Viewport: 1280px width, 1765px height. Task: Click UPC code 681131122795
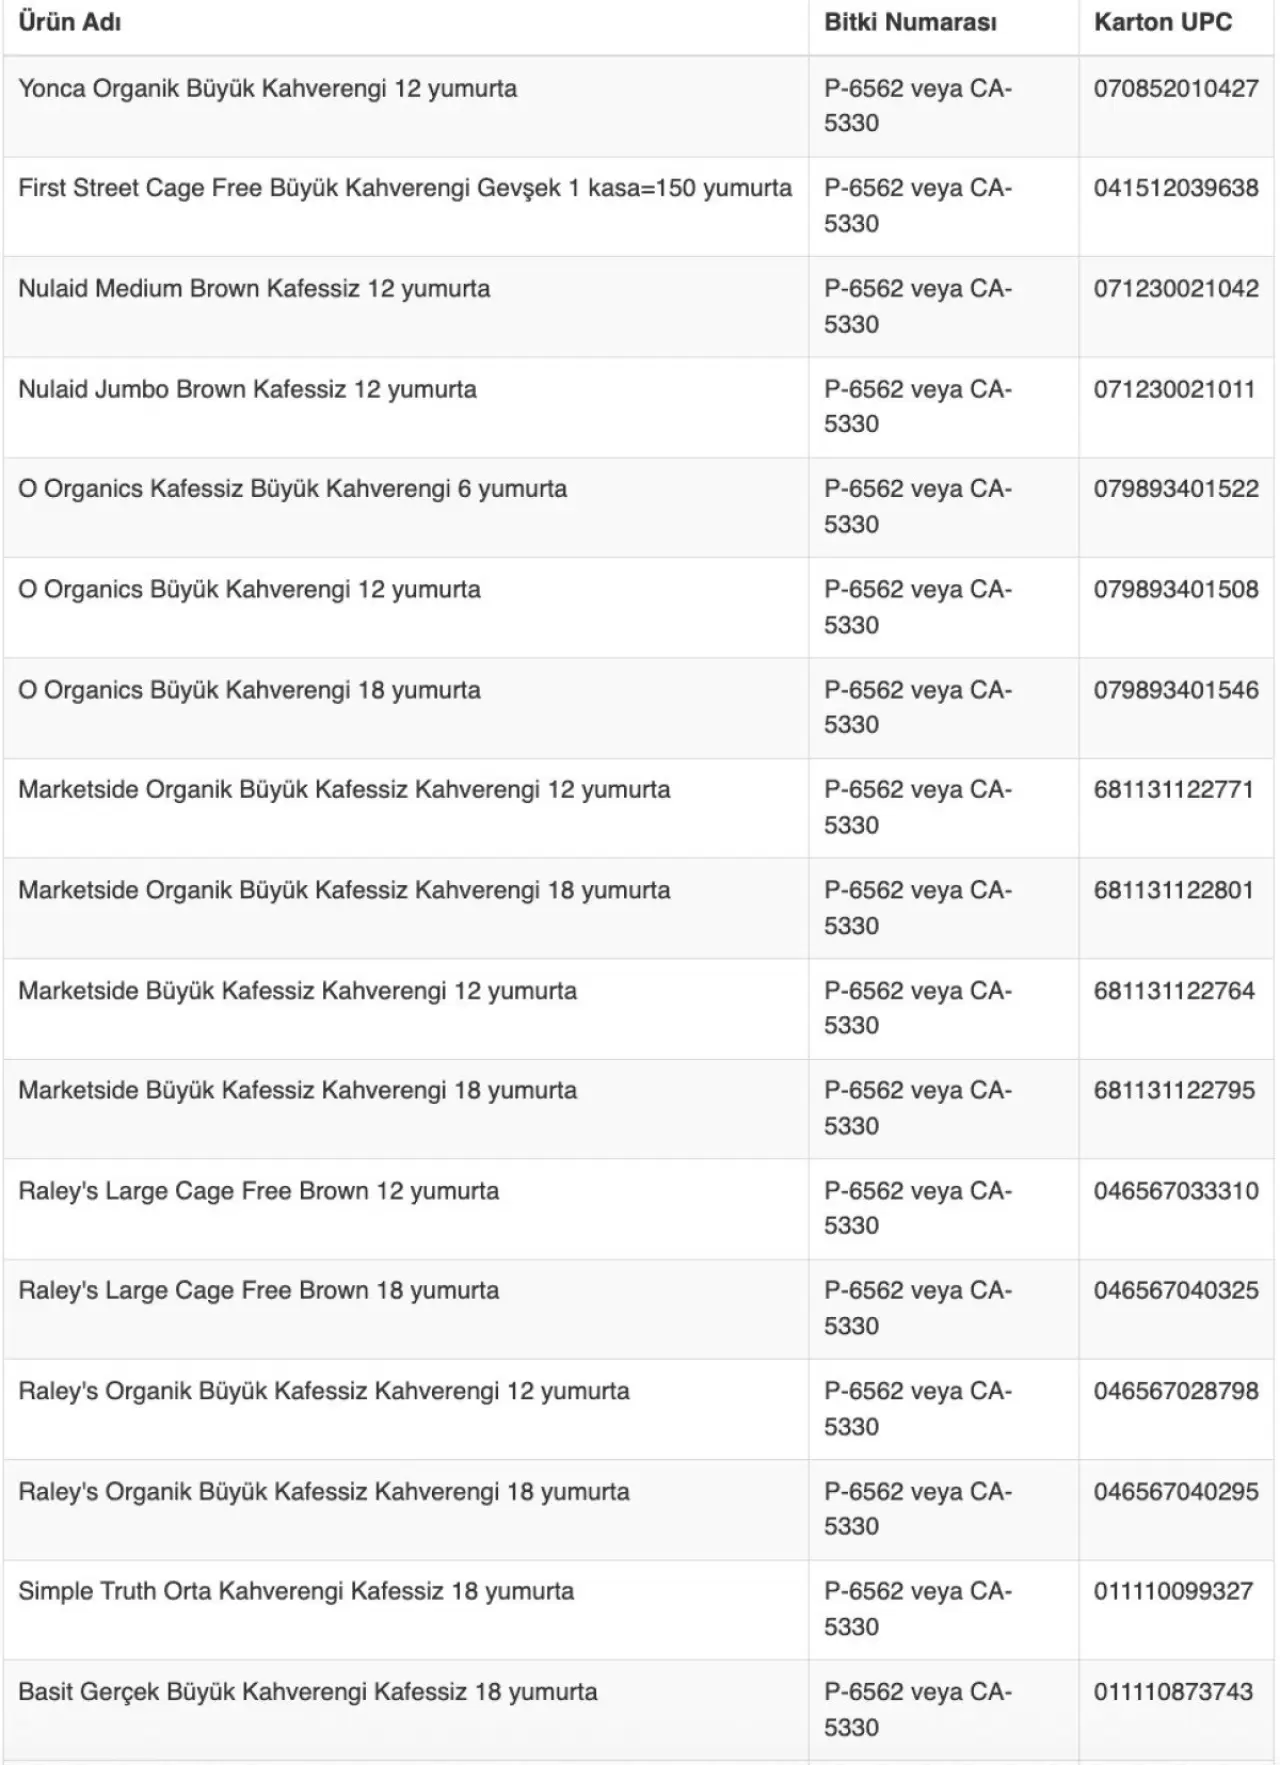pyautogui.click(x=1174, y=1090)
